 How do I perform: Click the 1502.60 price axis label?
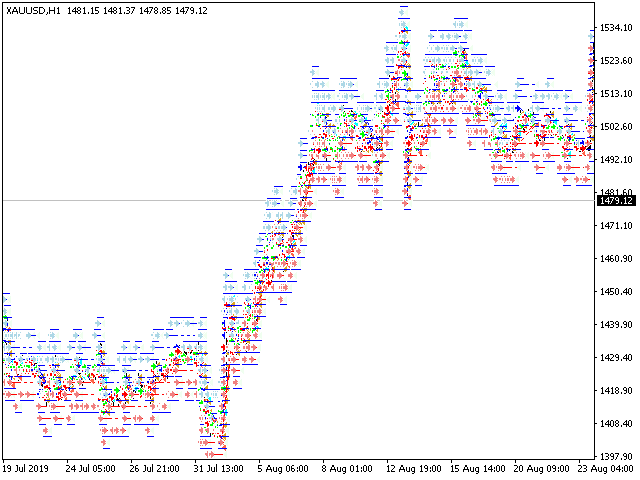616,127
